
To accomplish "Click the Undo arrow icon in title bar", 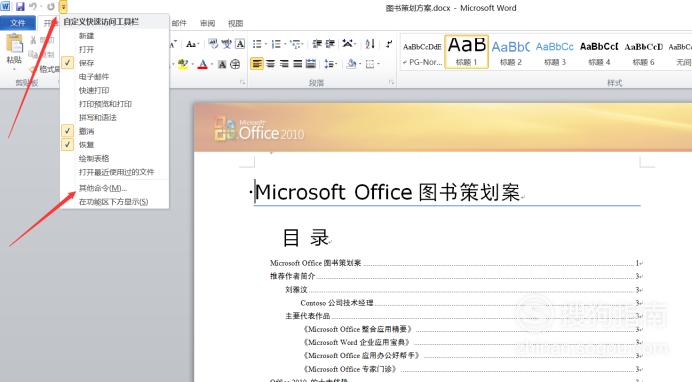I will click(33, 7).
